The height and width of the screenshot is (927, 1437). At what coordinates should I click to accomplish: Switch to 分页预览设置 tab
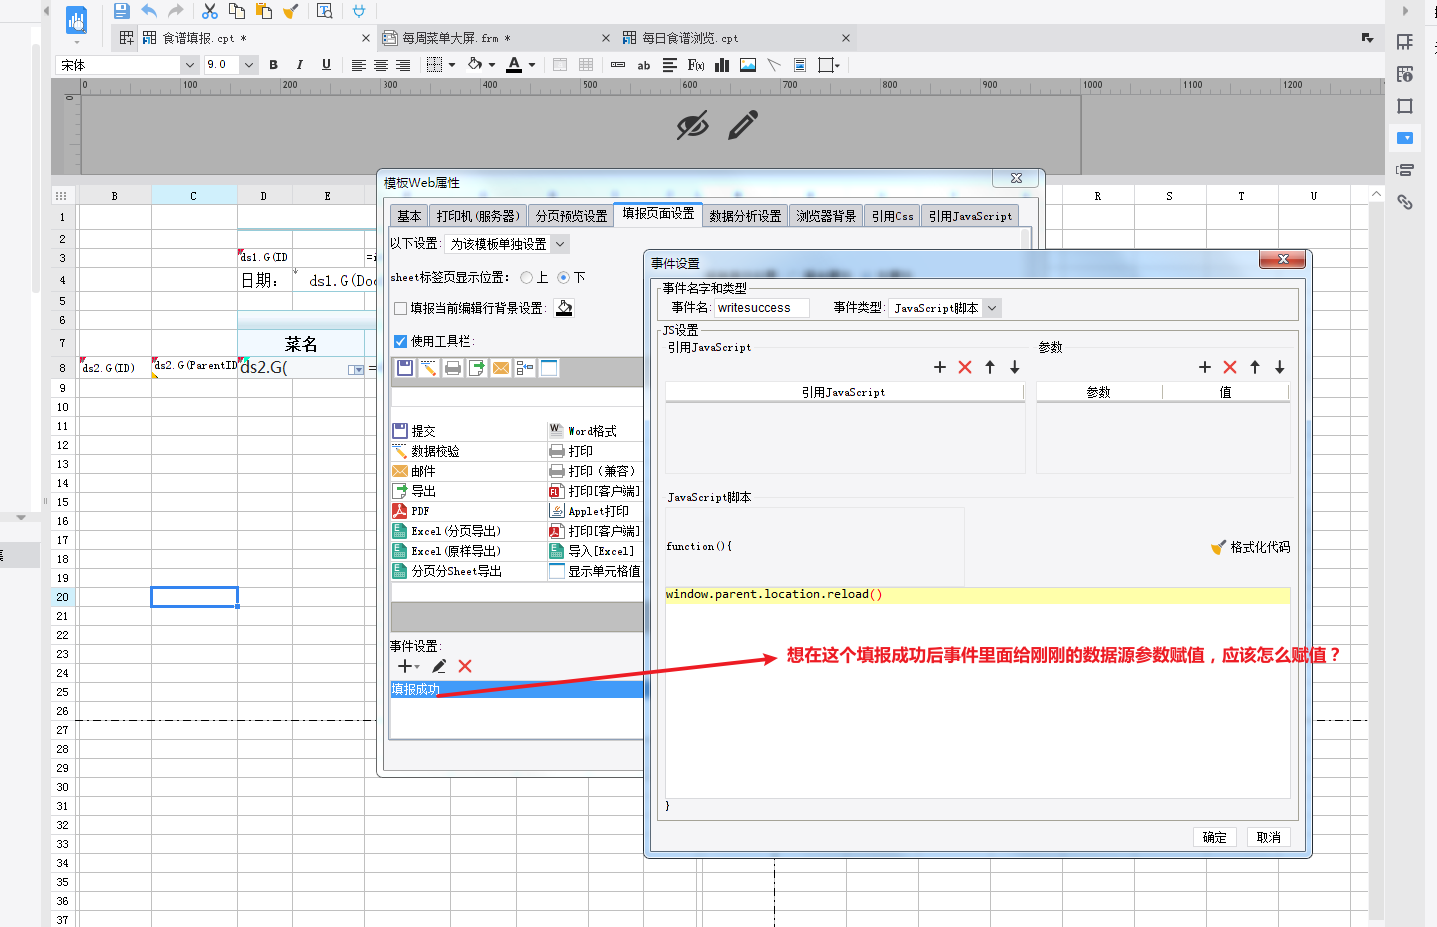coord(571,216)
